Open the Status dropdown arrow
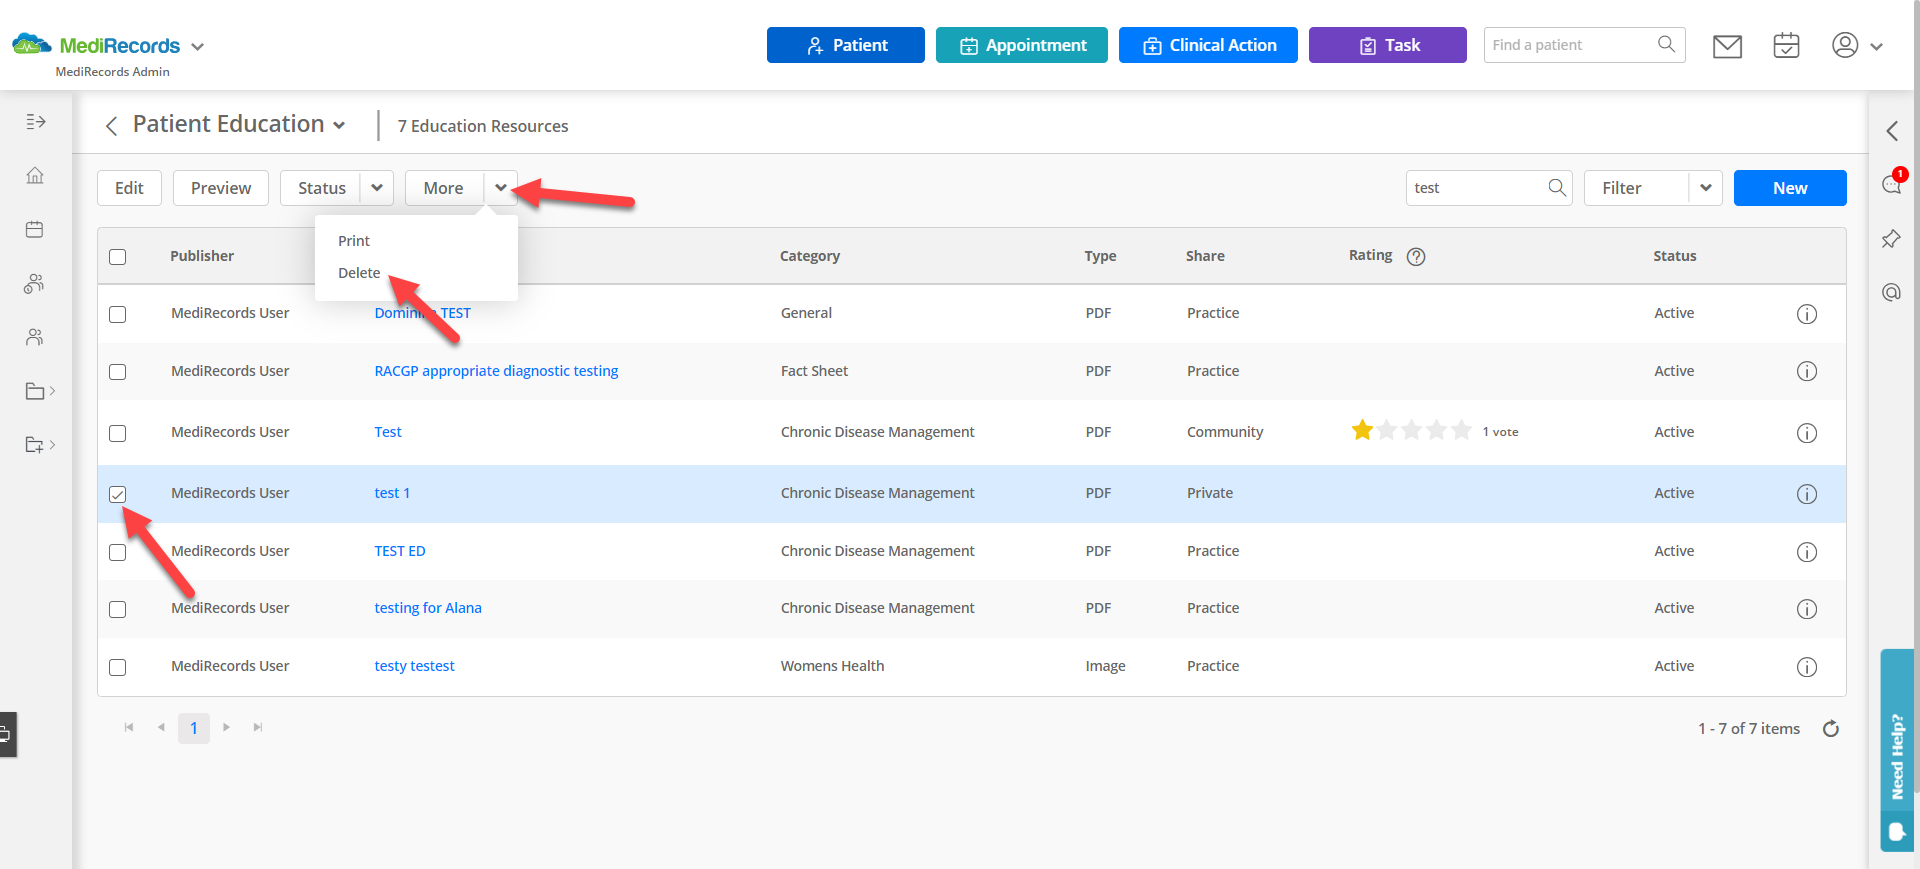The image size is (1920, 869). (x=377, y=188)
